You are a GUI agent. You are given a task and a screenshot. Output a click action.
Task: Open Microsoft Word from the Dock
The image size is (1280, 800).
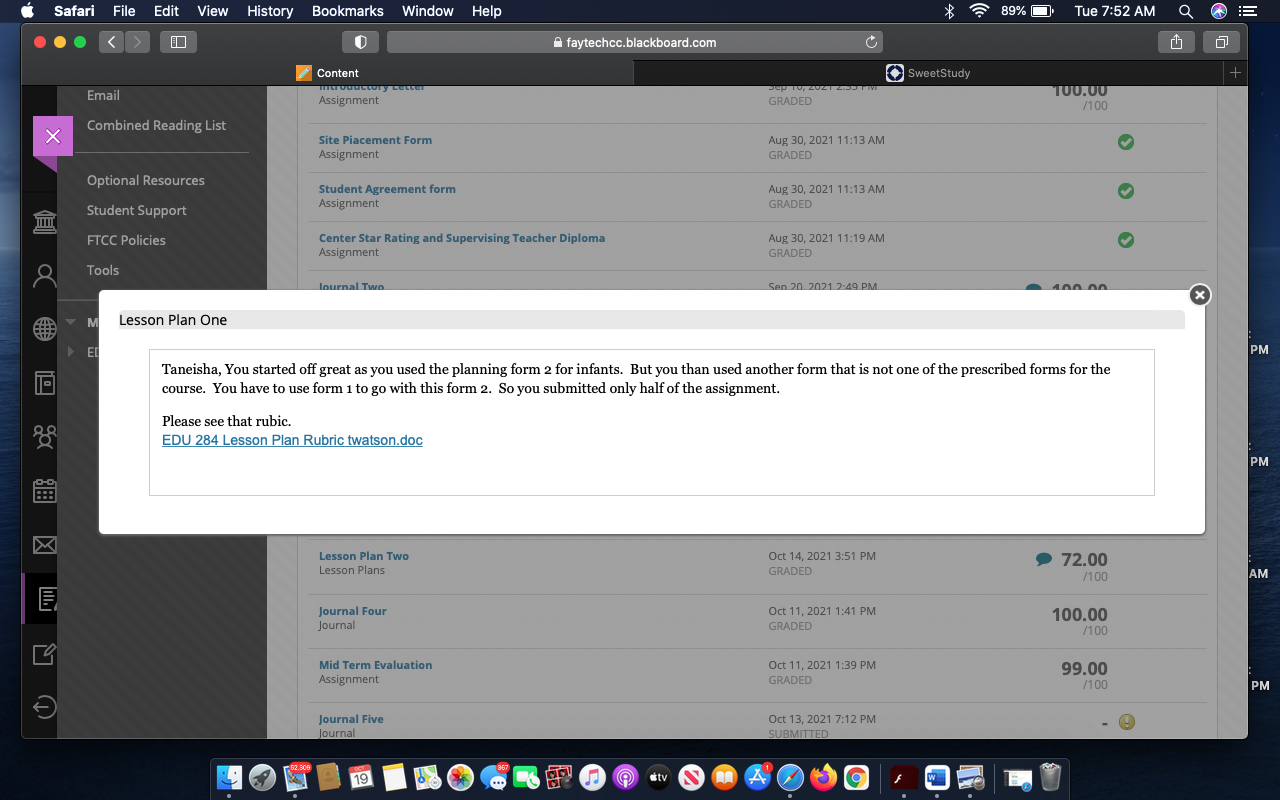pos(937,777)
